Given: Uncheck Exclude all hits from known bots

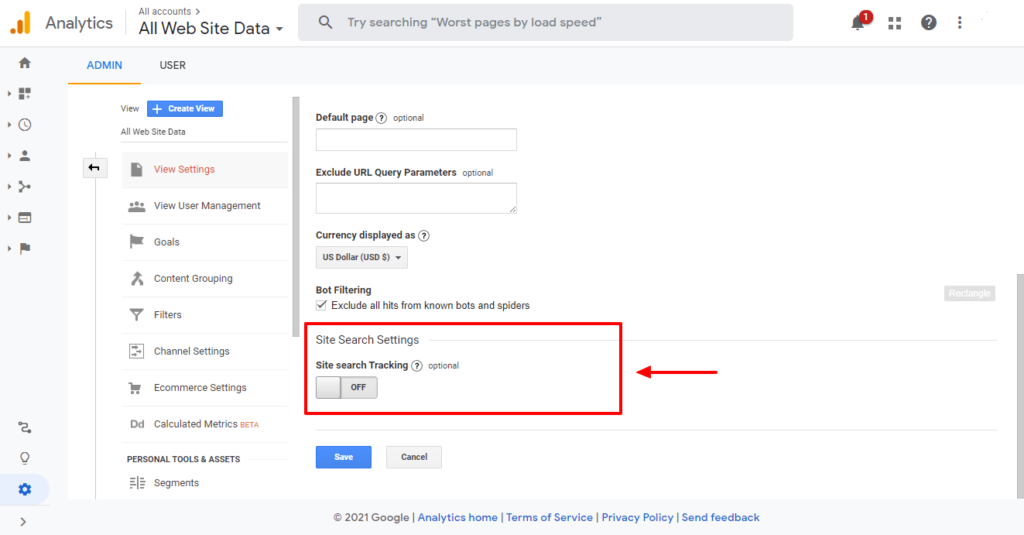Looking at the screenshot, I should pos(321,305).
